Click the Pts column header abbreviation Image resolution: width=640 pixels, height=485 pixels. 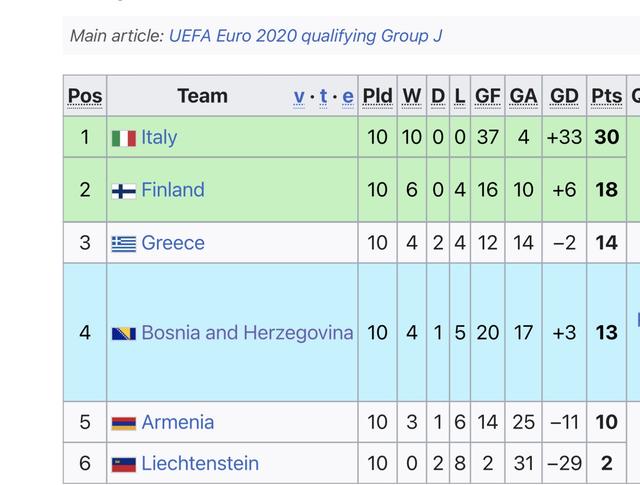tap(606, 96)
